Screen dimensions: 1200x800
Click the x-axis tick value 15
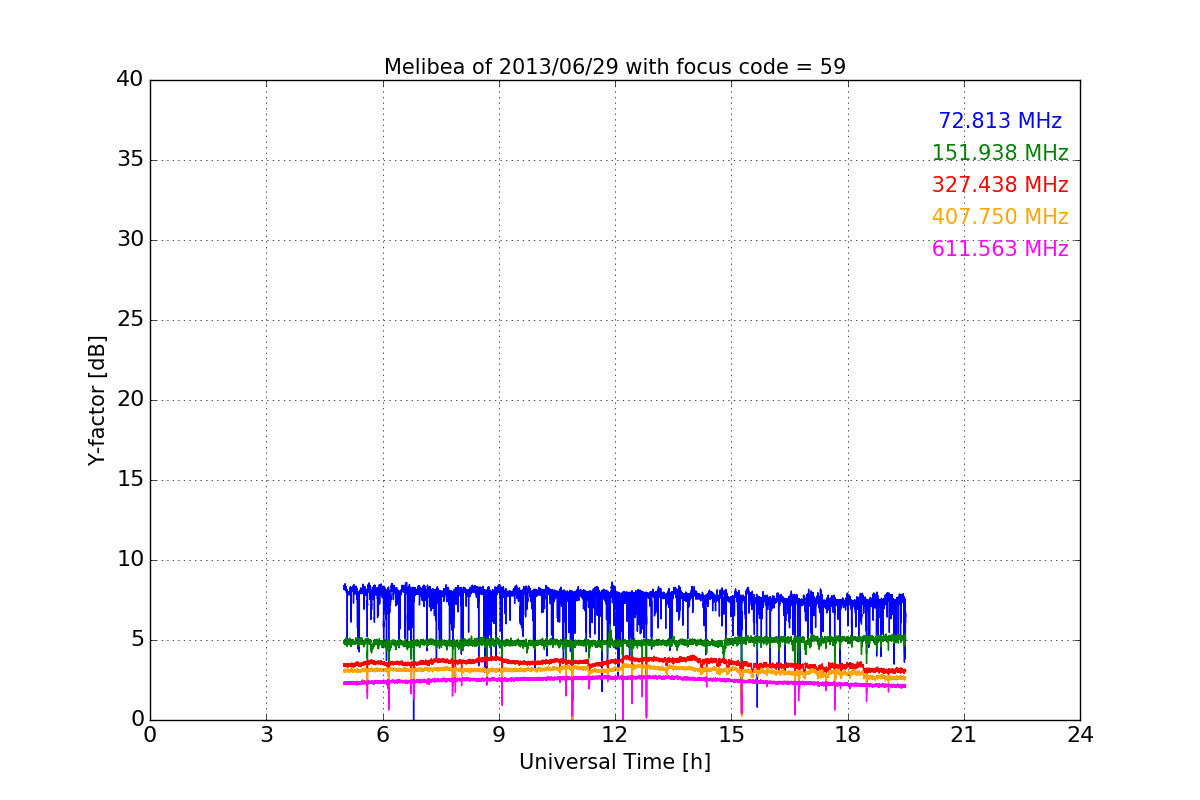(x=731, y=735)
